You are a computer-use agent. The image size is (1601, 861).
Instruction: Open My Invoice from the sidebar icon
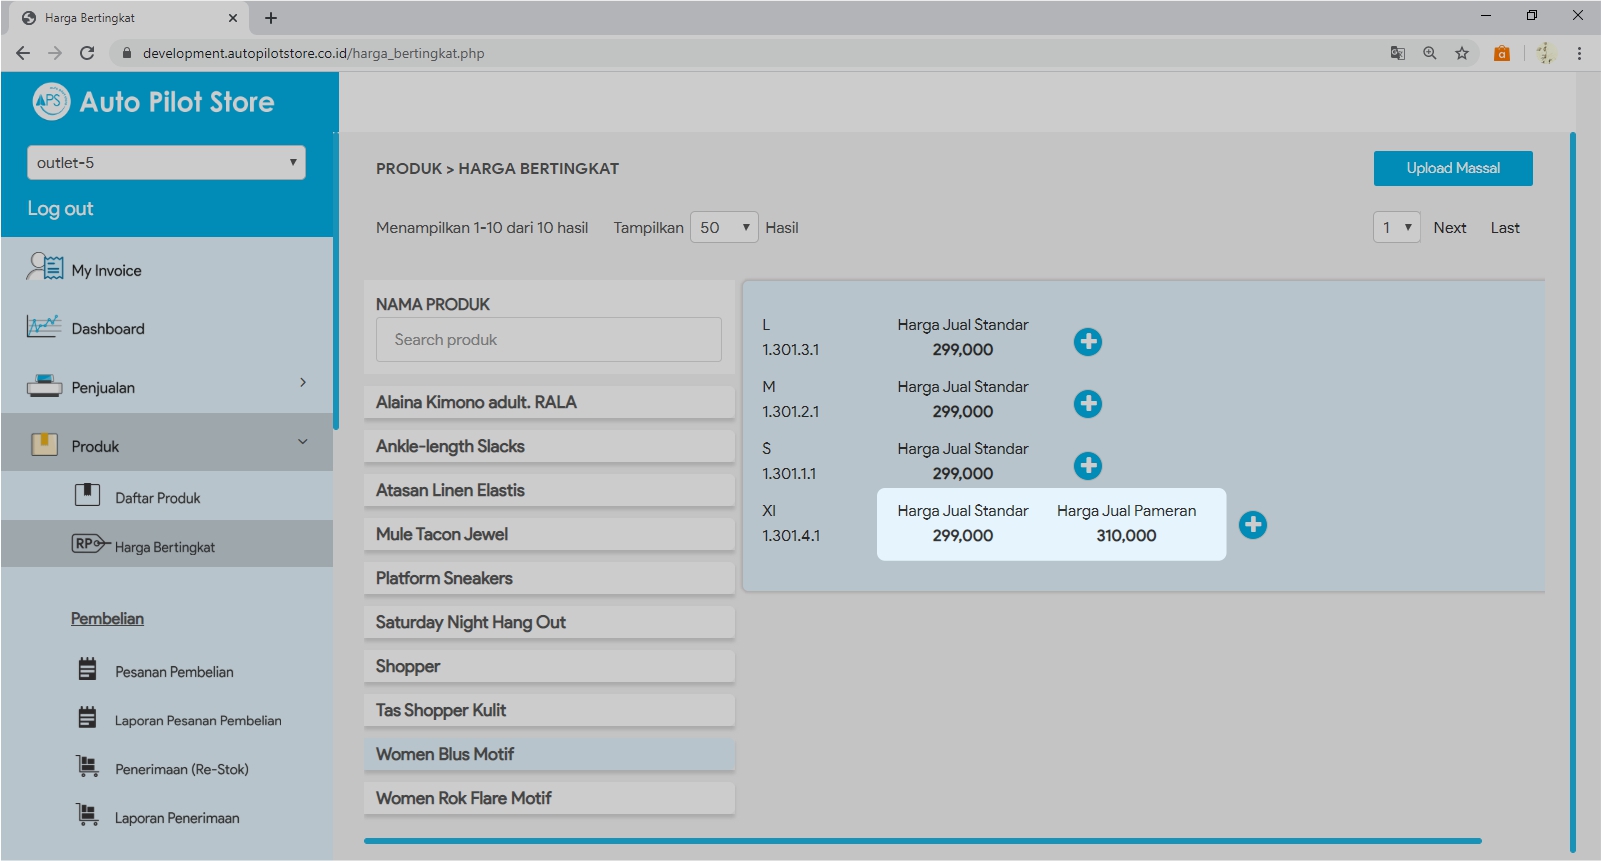click(x=45, y=268)
